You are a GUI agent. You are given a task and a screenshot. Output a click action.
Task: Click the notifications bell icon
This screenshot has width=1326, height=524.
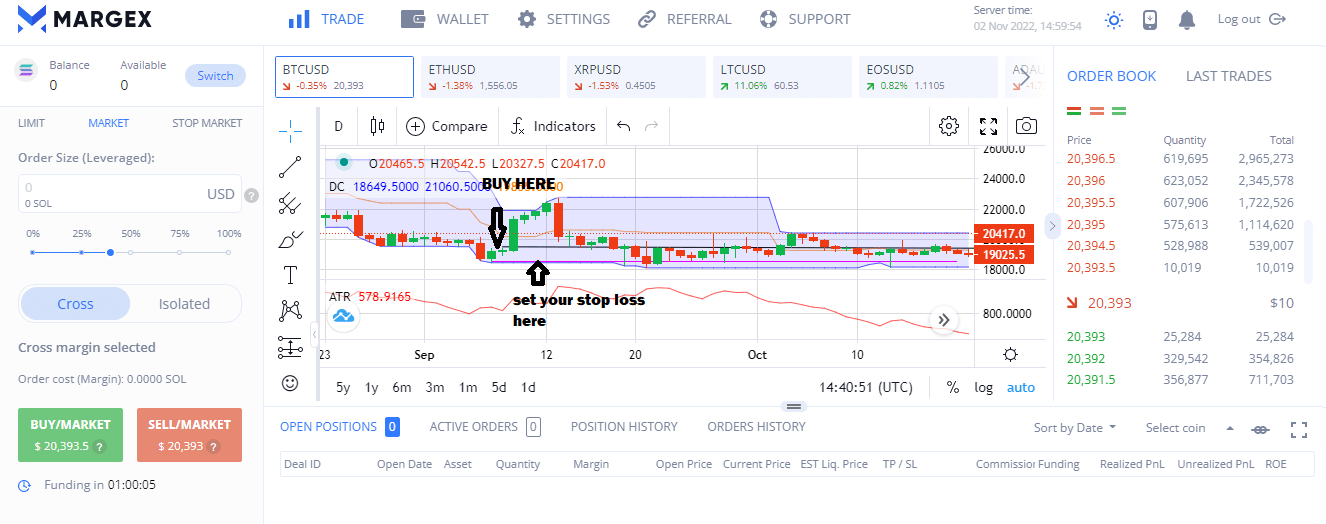click(1187, 19)
